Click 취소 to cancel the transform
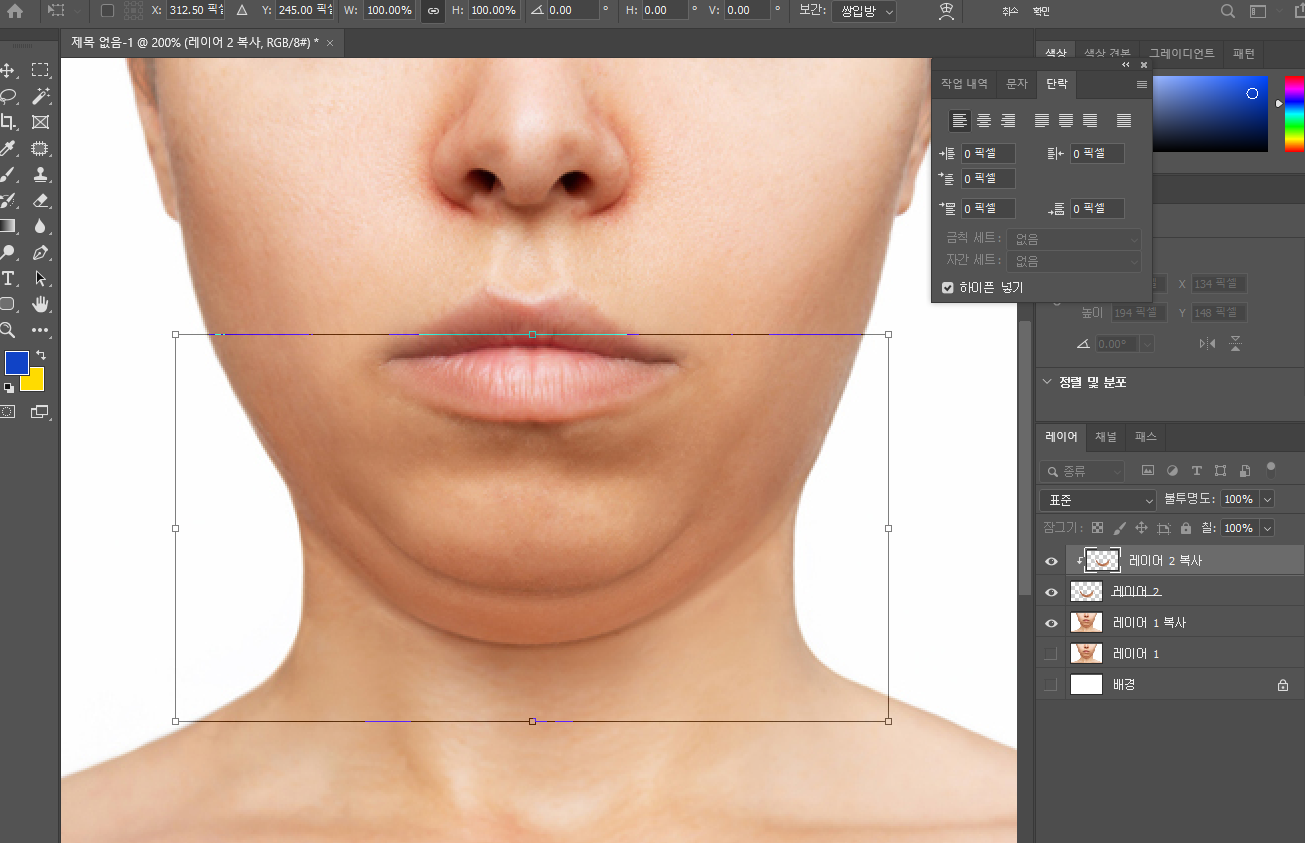Viewport: 1305px width, 843px height. click(1011, 11)
